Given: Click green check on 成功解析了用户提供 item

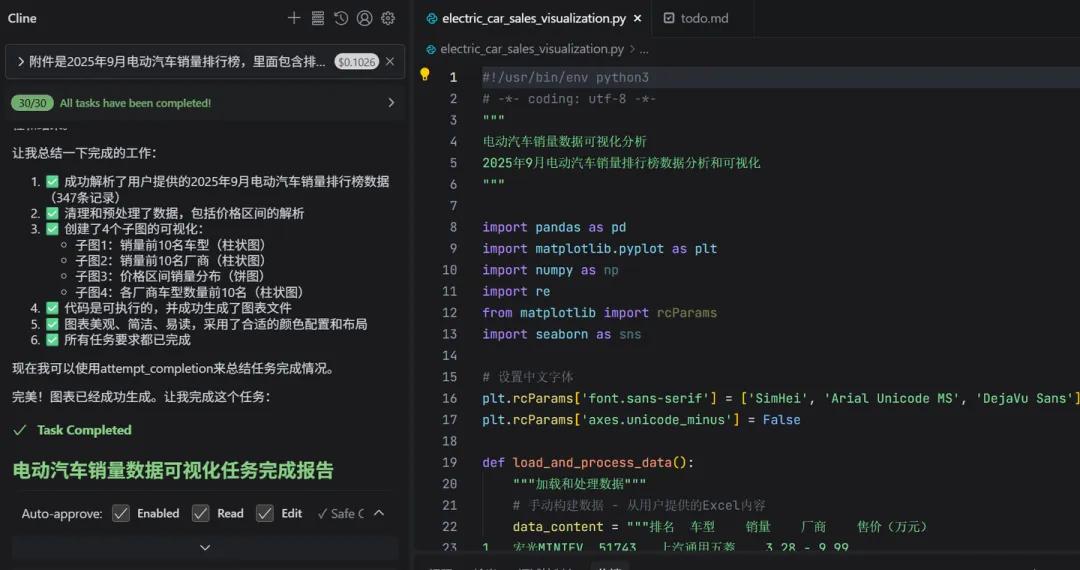Looking at the screenshot, I should point(52,182).
